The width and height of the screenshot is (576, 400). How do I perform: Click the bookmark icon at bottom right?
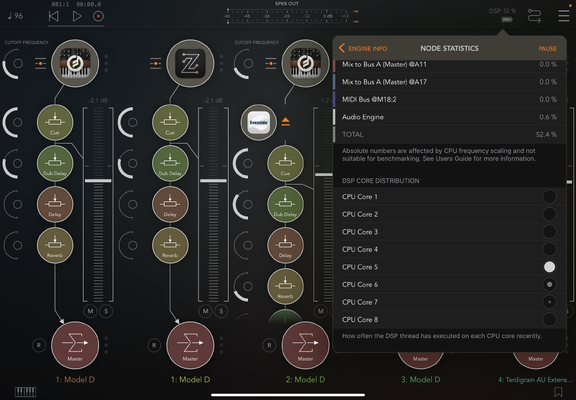[x=558, y=392]
